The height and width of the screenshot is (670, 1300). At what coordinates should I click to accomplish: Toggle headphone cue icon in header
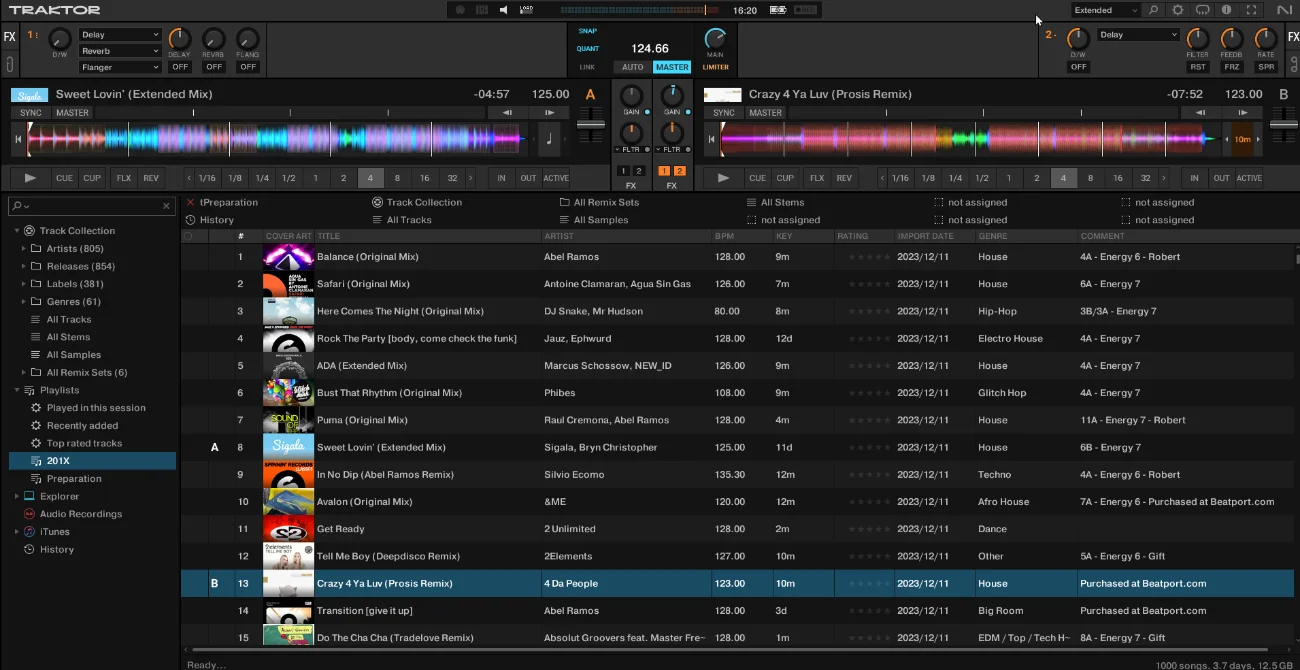(1202, 10)
